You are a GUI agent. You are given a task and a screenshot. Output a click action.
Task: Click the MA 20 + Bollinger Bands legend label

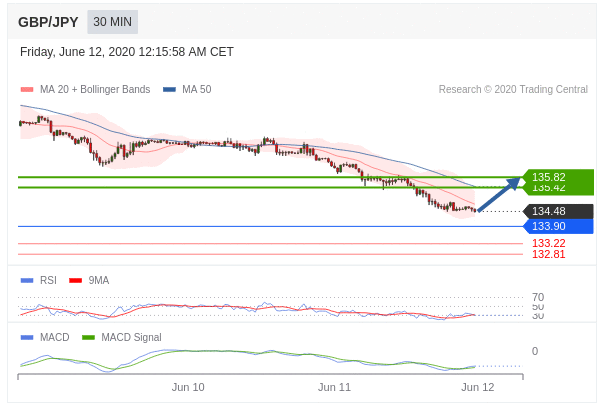click(x=95, y=89)
